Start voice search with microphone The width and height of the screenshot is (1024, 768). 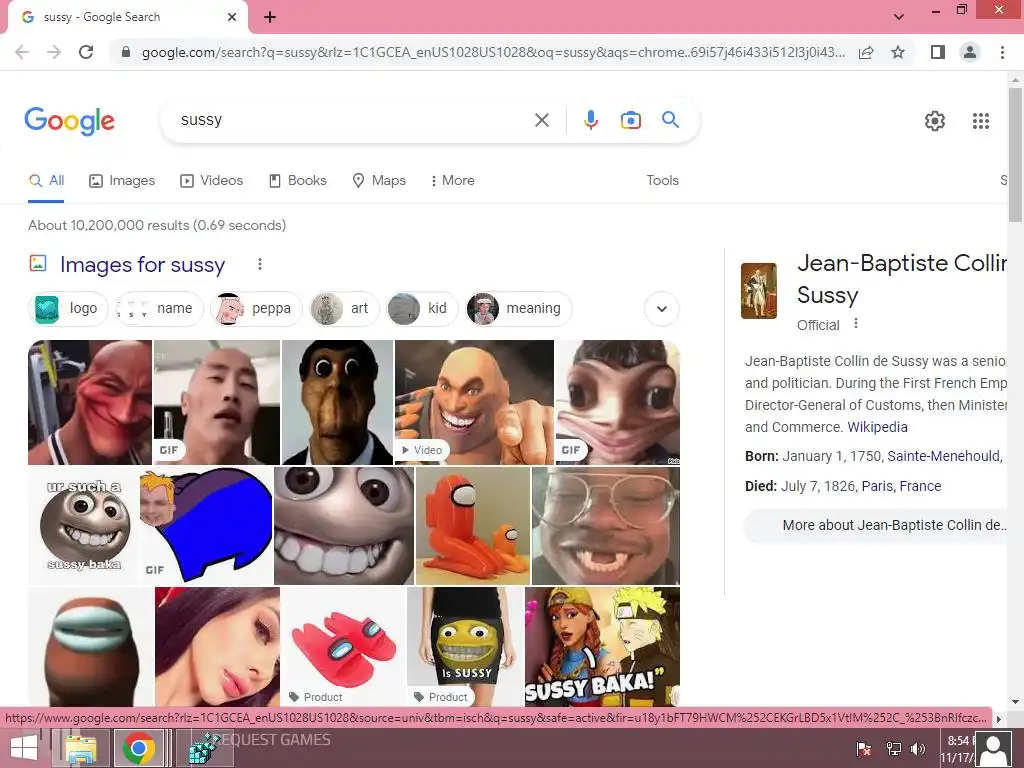click(x=590, y=120)
